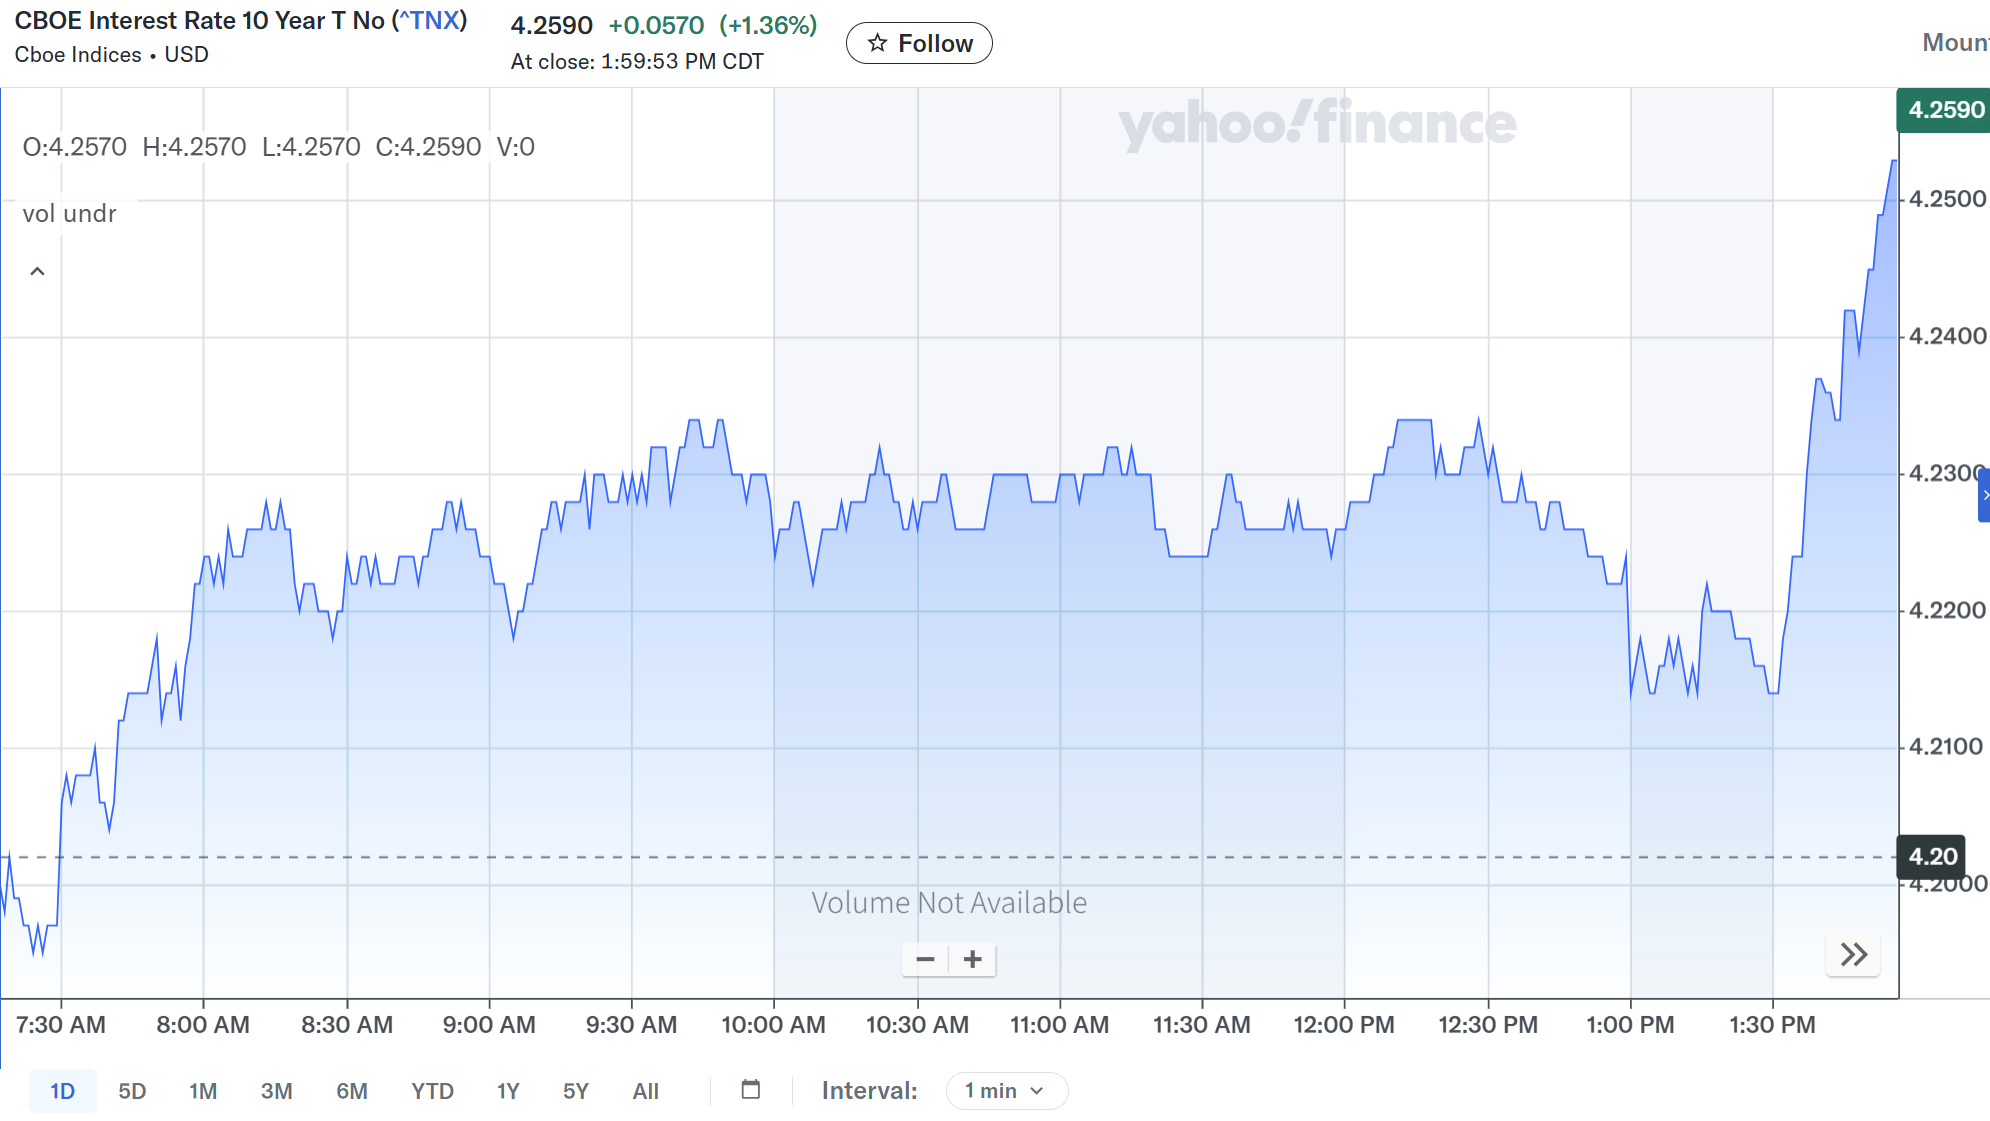Click the vol undr indicator label

[x=69, y=214]
